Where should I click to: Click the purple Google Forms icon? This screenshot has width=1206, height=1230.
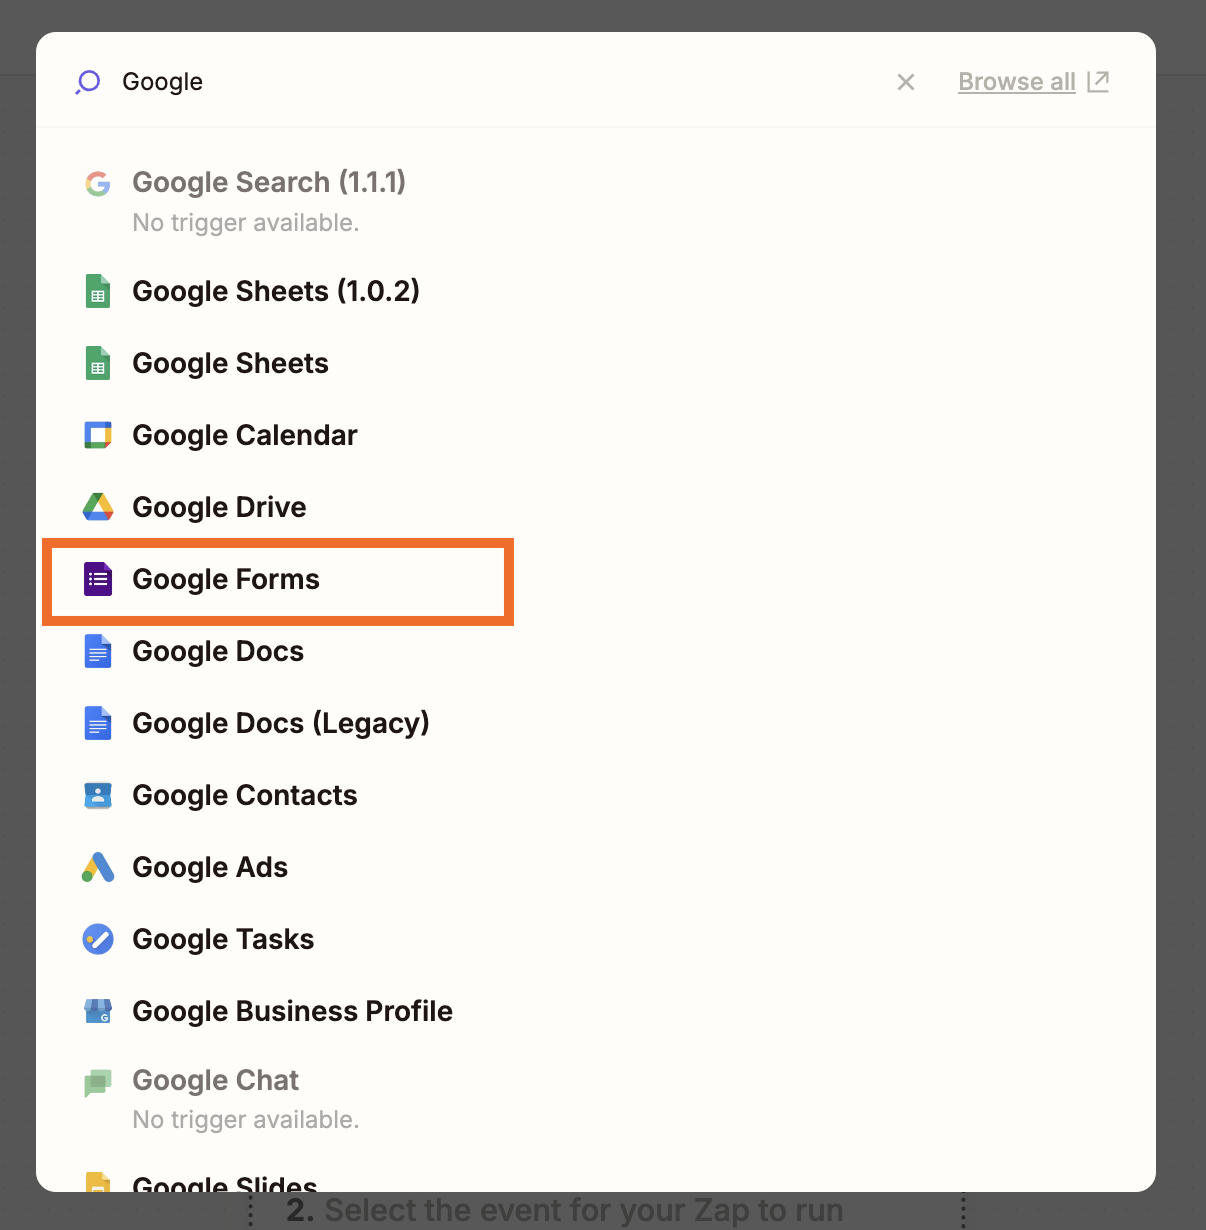tap(98, 579)
